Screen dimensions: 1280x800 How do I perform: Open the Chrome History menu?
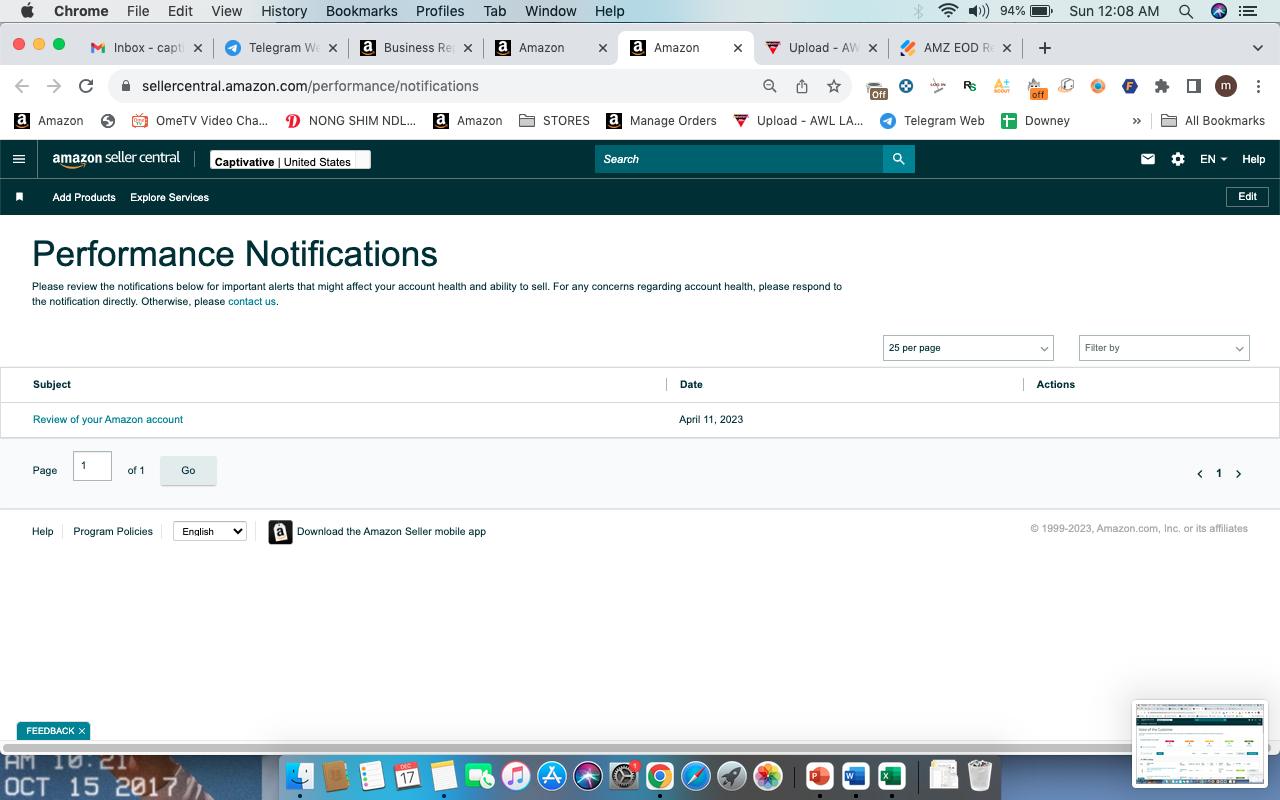click(x=284, y=11)
